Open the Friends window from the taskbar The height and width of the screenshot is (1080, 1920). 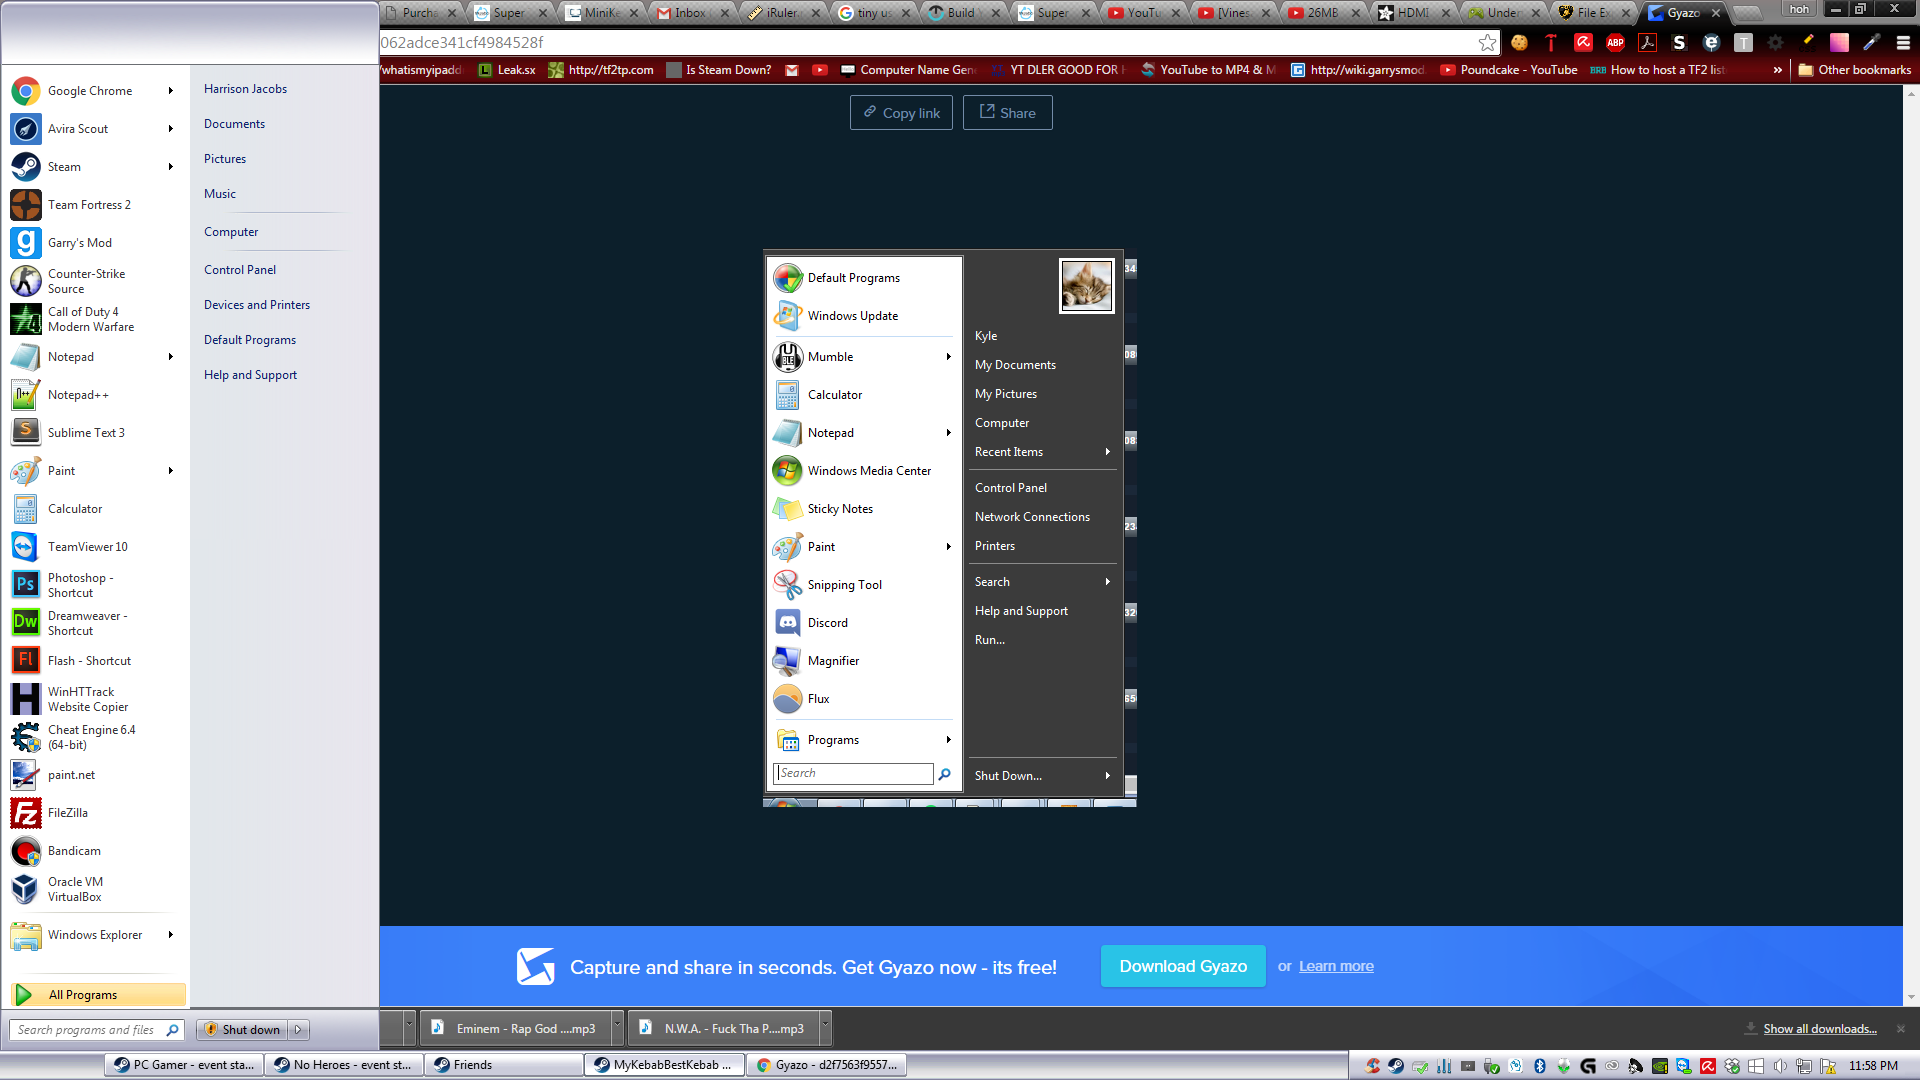[x=503, y=1065]
